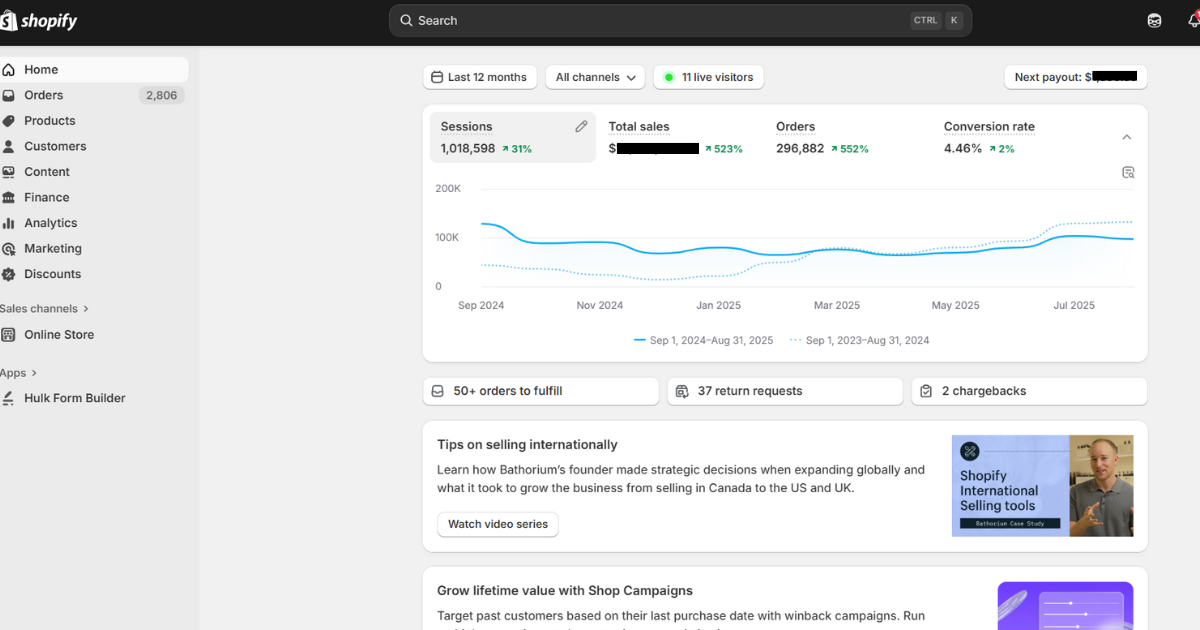
Task: Click the Customers person icon in the sidebar
Action: pos(9,147)
